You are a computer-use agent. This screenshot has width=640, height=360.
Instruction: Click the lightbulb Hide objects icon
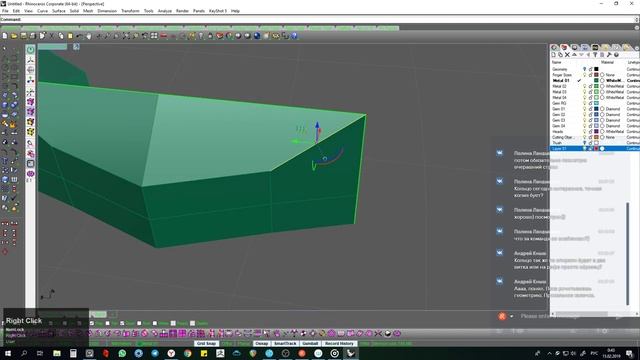tap(201, 36)
